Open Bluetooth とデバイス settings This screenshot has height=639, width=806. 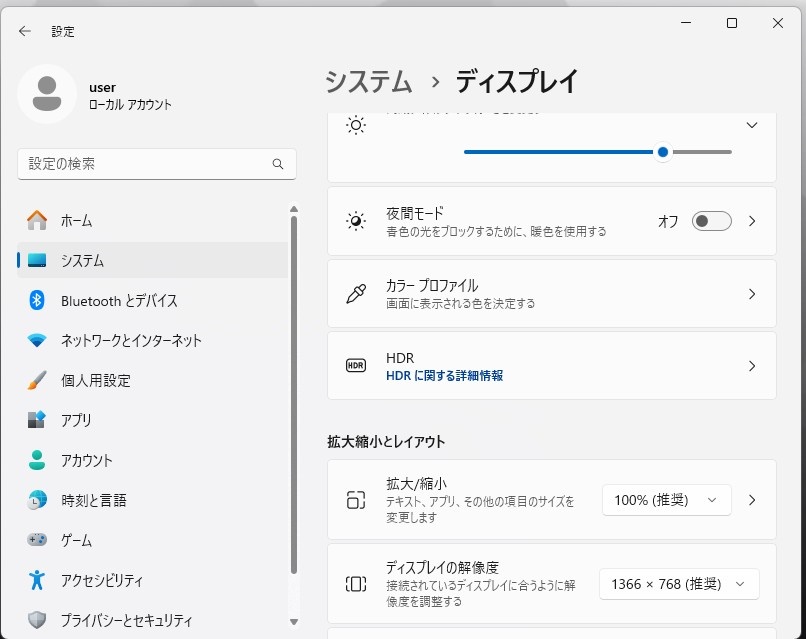point(153,300)
